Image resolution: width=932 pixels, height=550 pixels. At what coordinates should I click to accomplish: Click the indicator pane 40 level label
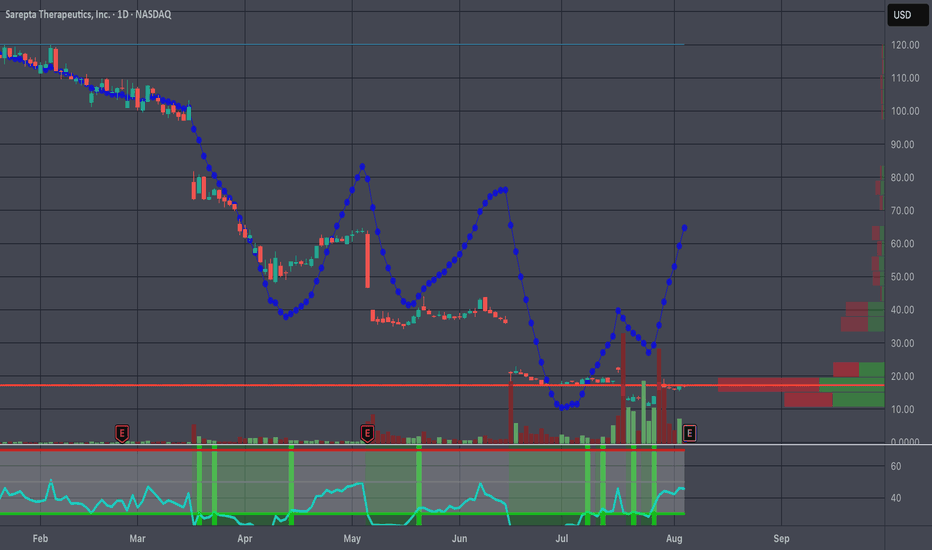point(896,498)
